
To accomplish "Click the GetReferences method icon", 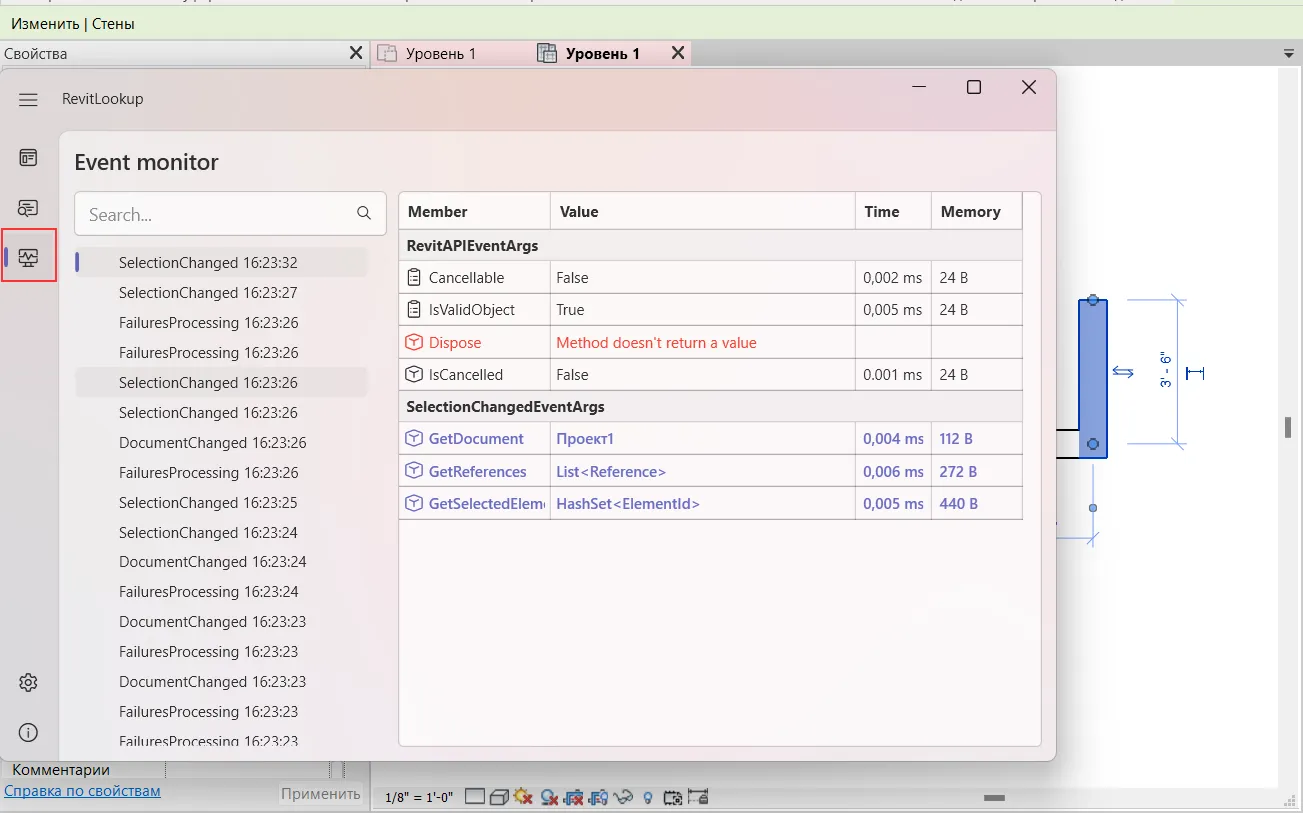I will tap(414, 471).
